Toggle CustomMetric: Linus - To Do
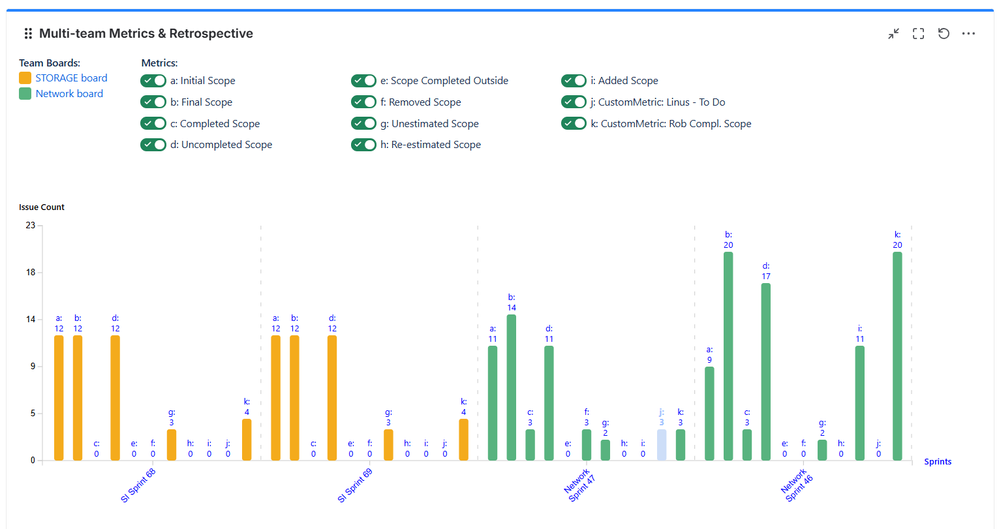The image size is (999, 529). (574, 102)
